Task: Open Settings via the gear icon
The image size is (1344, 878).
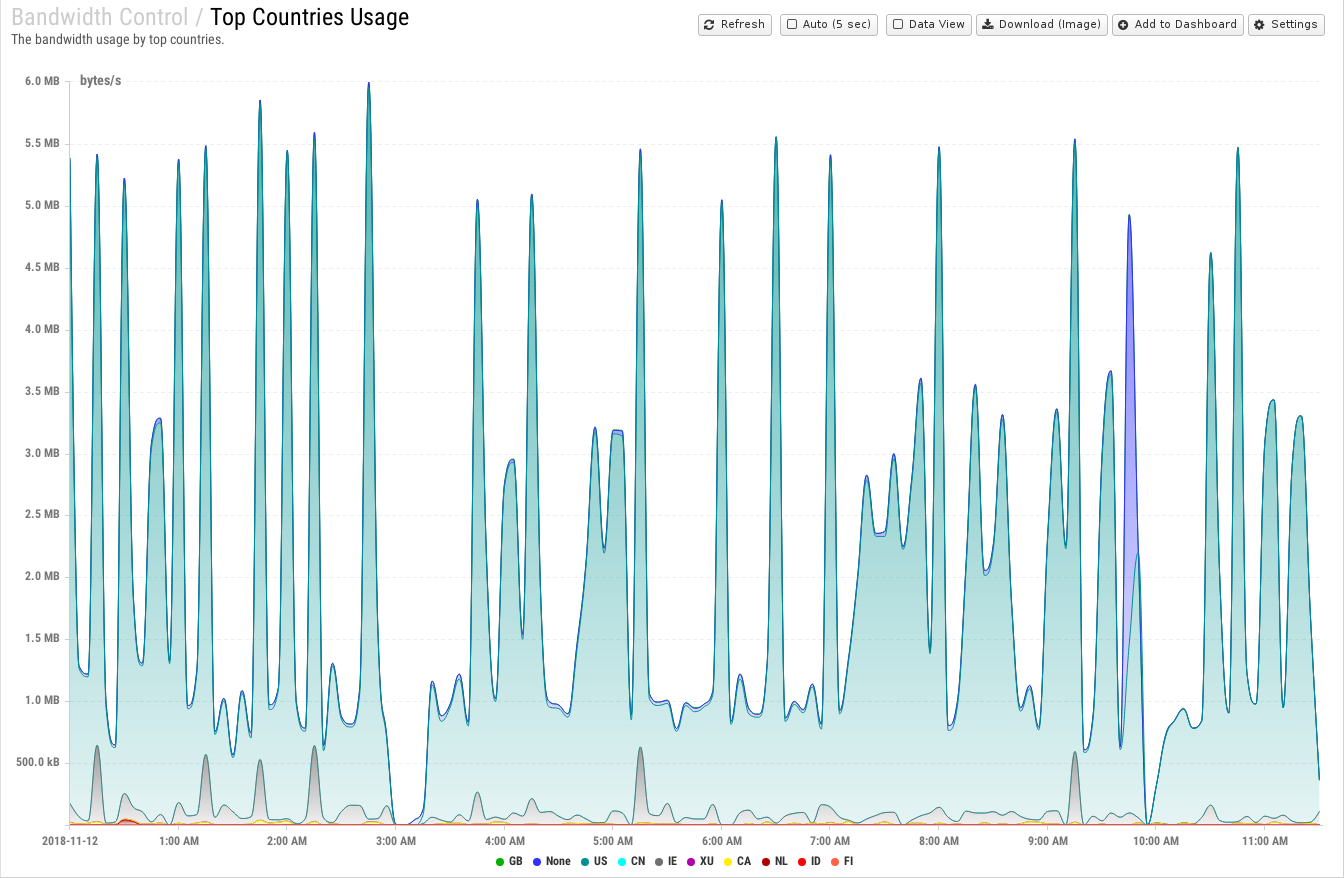Action: tap(1259, 25)
